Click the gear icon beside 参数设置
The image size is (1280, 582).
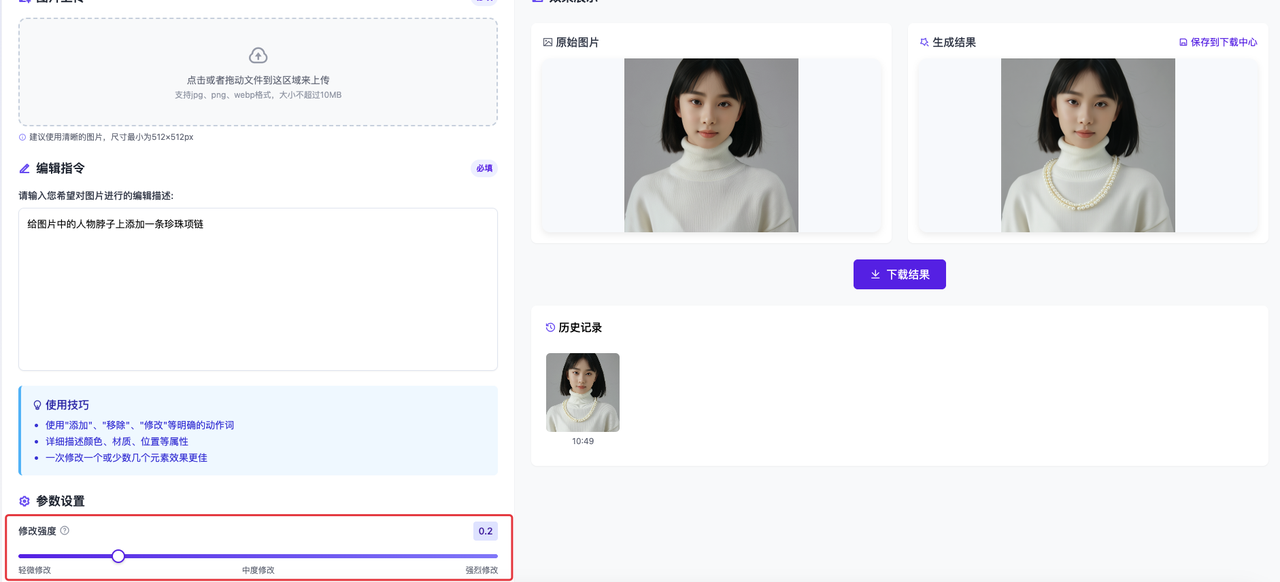[x=23, y=501]
